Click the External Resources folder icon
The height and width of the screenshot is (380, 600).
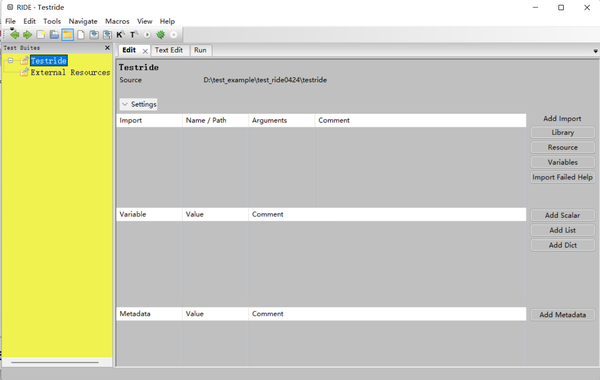24,72
